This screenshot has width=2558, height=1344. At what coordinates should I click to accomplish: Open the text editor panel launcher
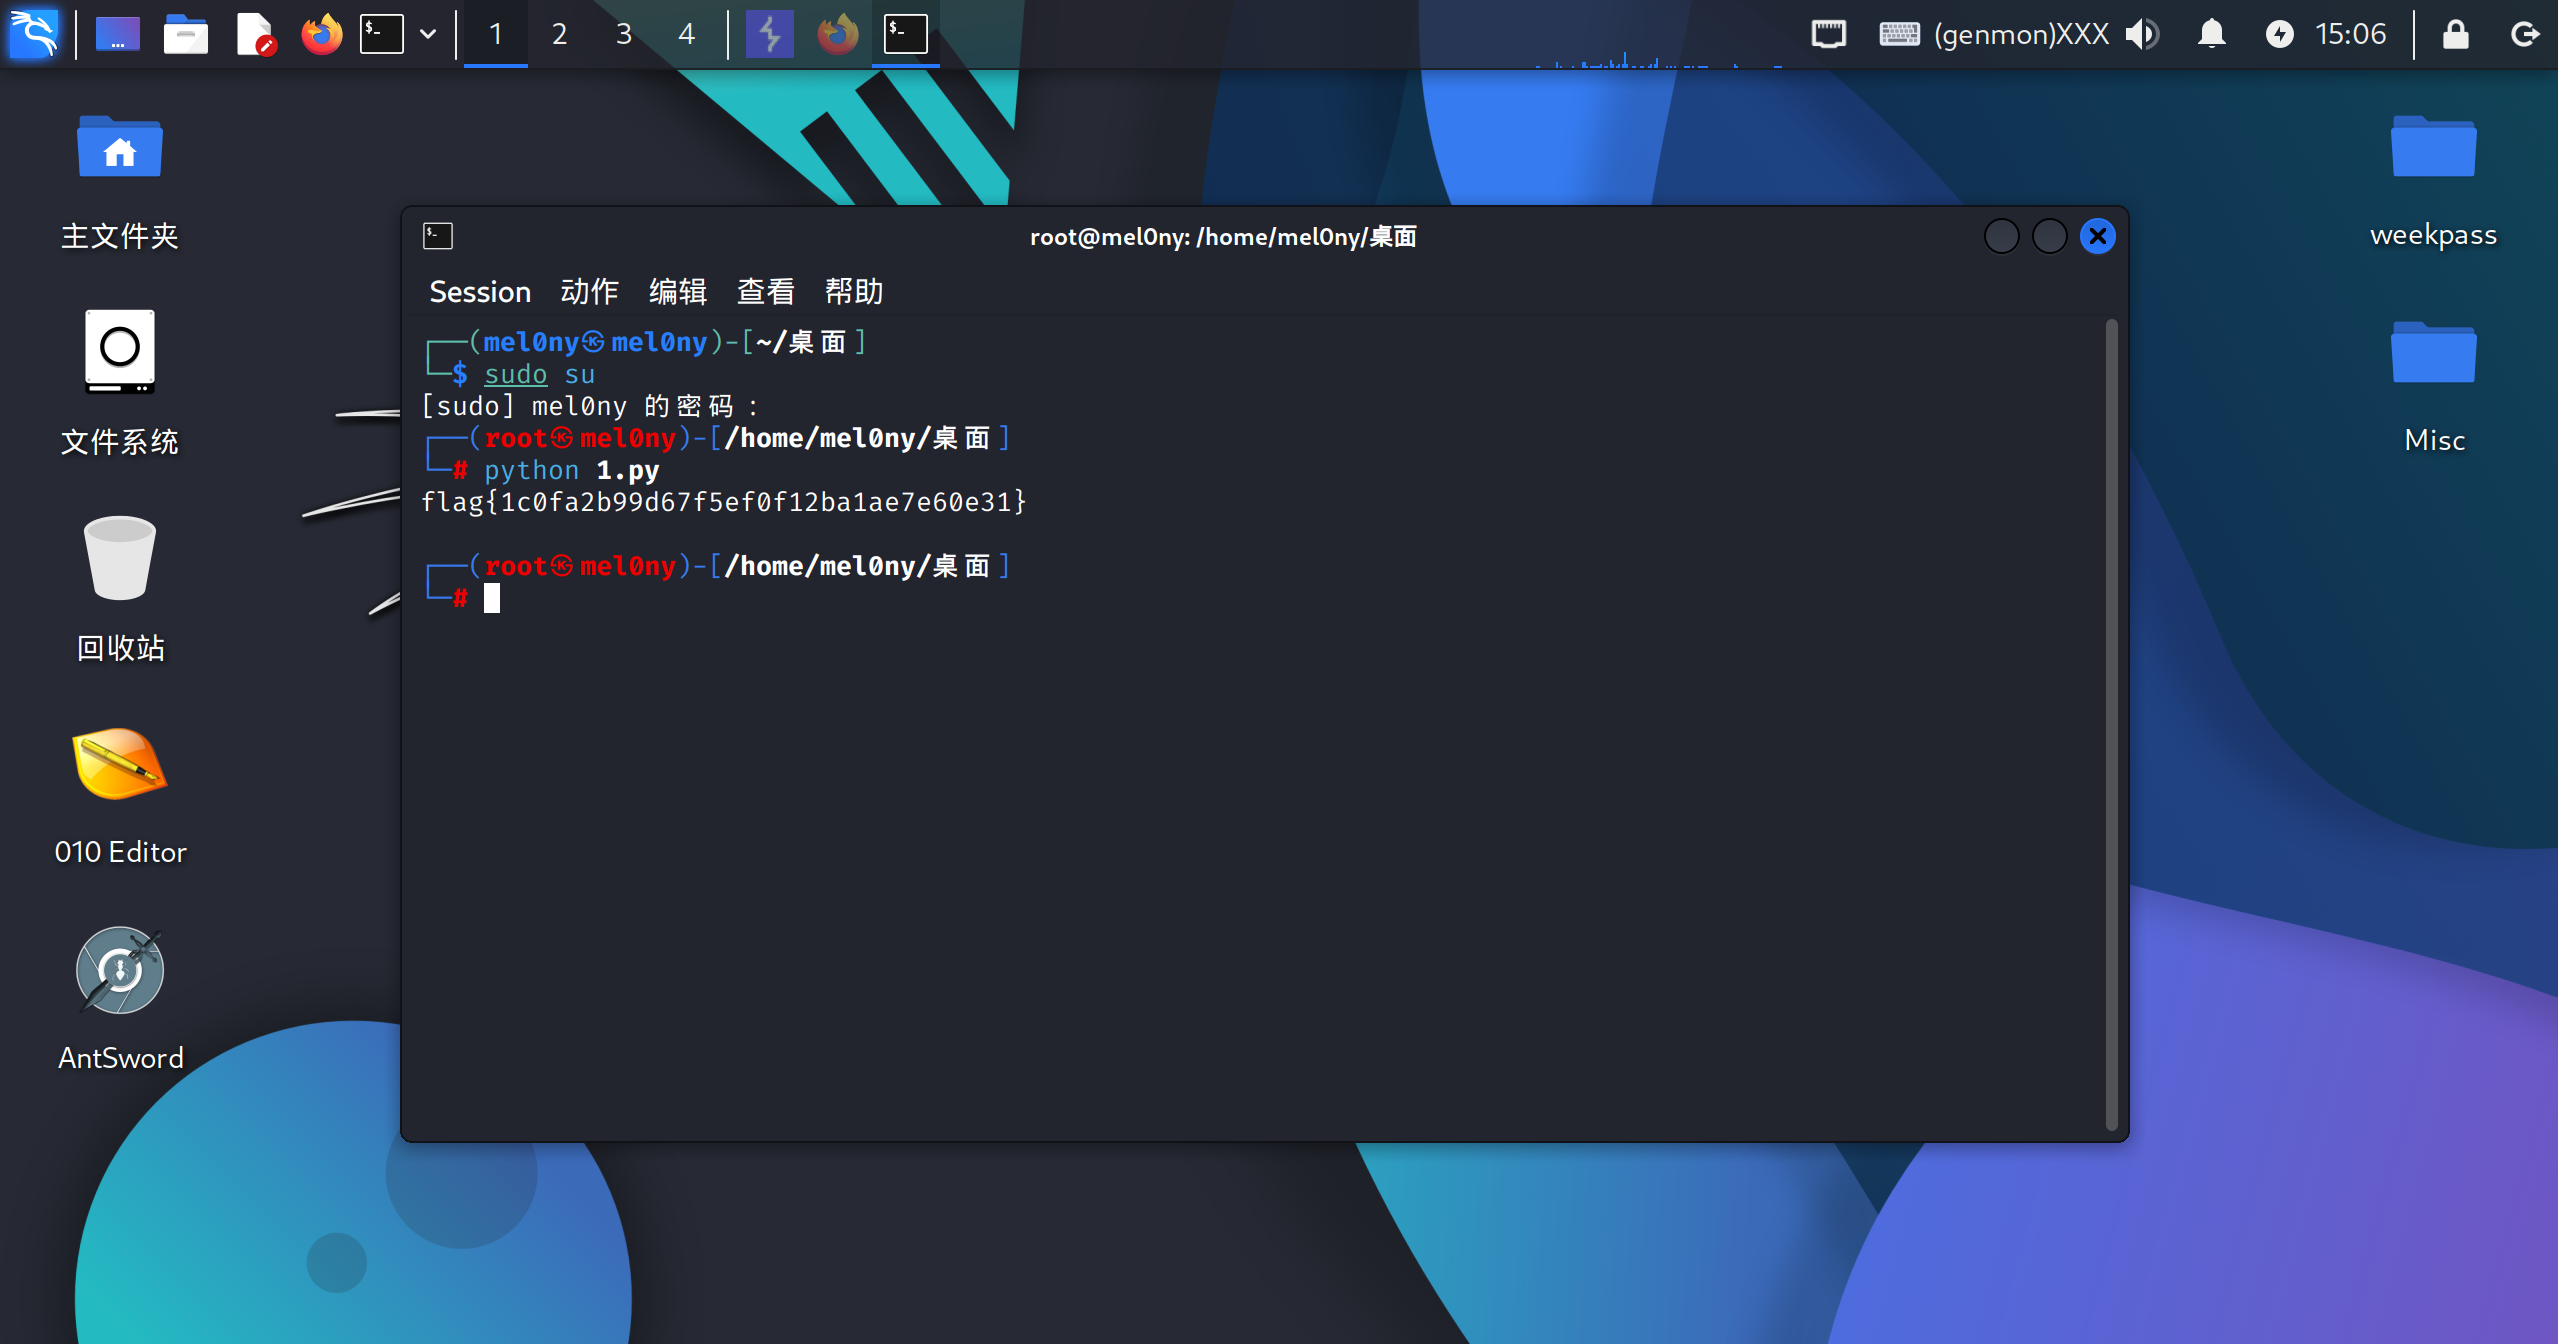(255, 34)
